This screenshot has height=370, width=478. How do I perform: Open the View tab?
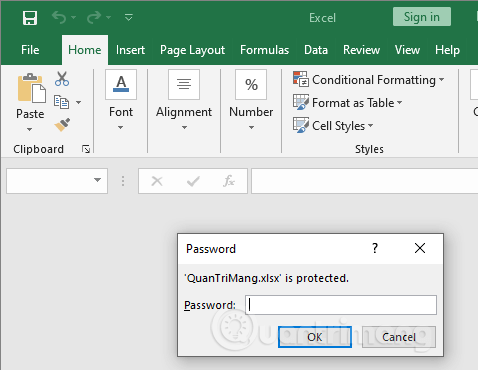407,50
